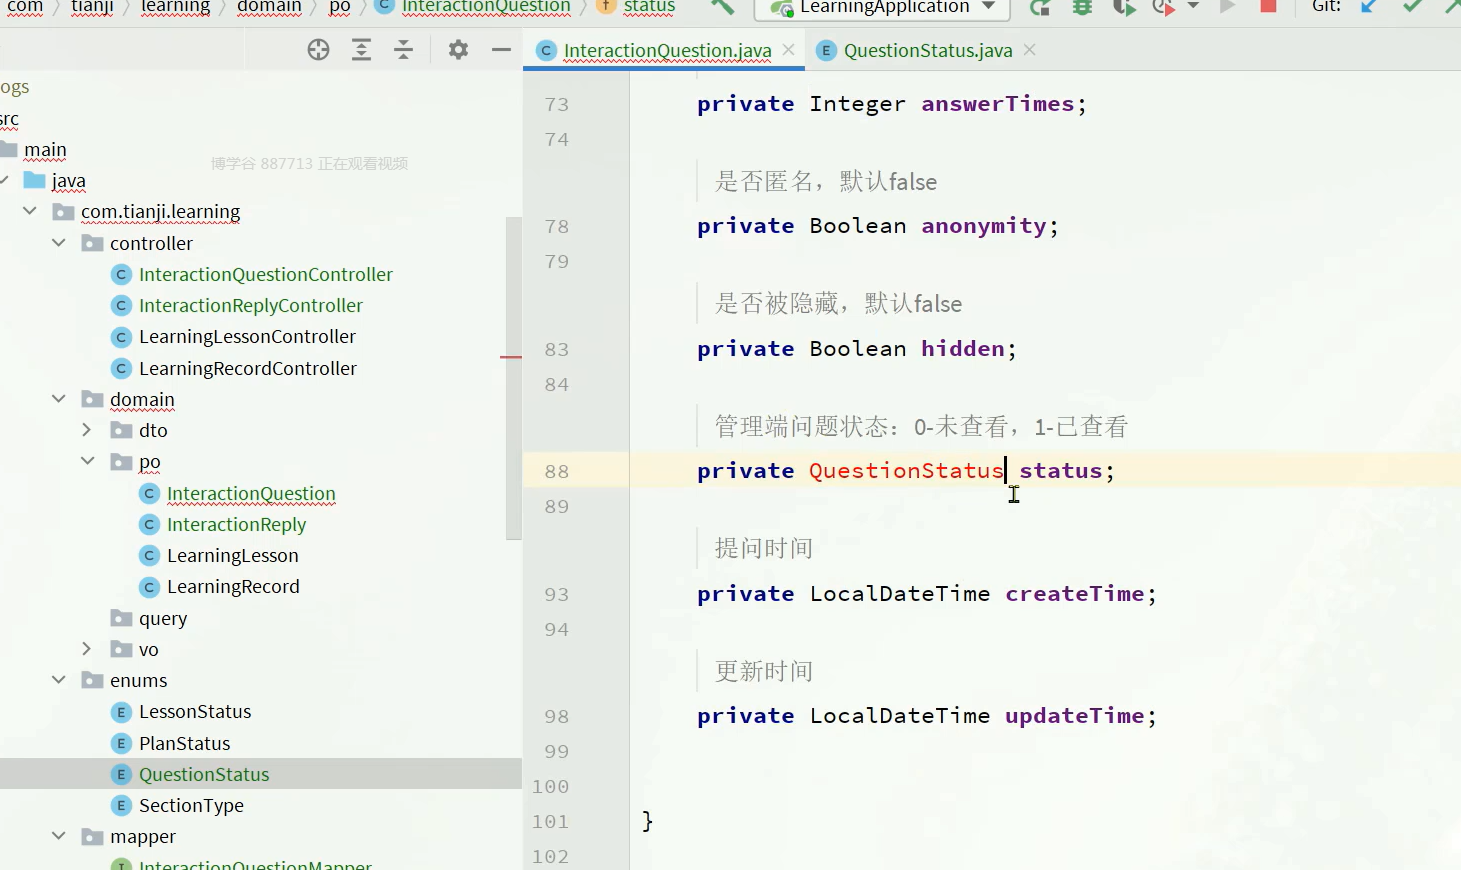Click the Profiler run icon
The width and height of the screenshot is (1461, 870).
(1163, 7)
